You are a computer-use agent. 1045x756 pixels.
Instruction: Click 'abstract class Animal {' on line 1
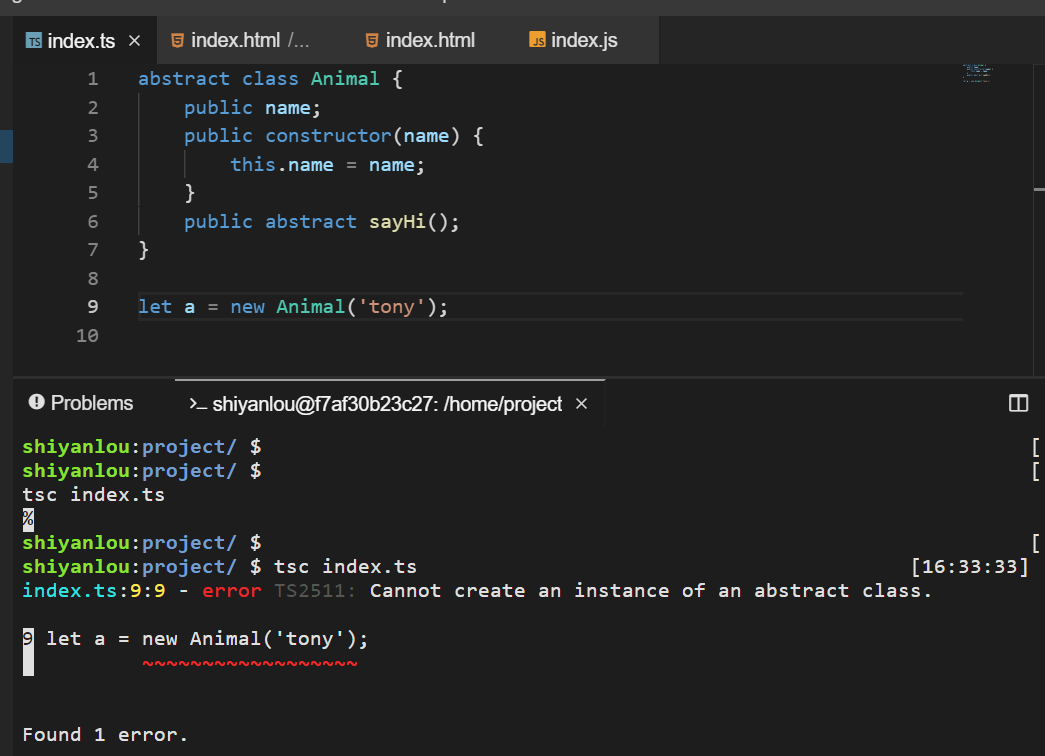270,79
